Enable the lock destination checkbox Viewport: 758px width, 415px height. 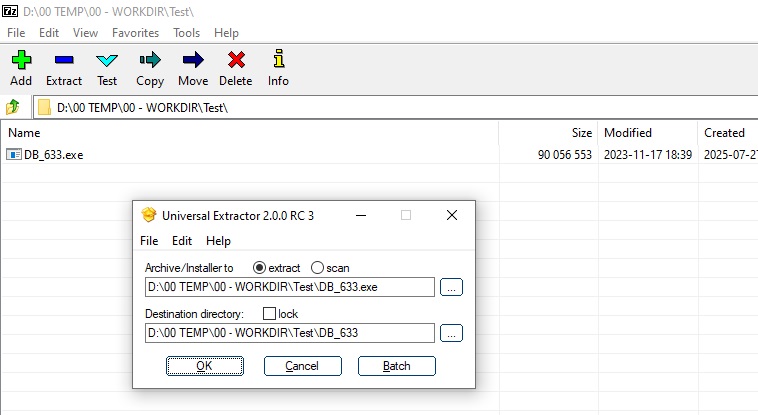(x=269, y=313)
